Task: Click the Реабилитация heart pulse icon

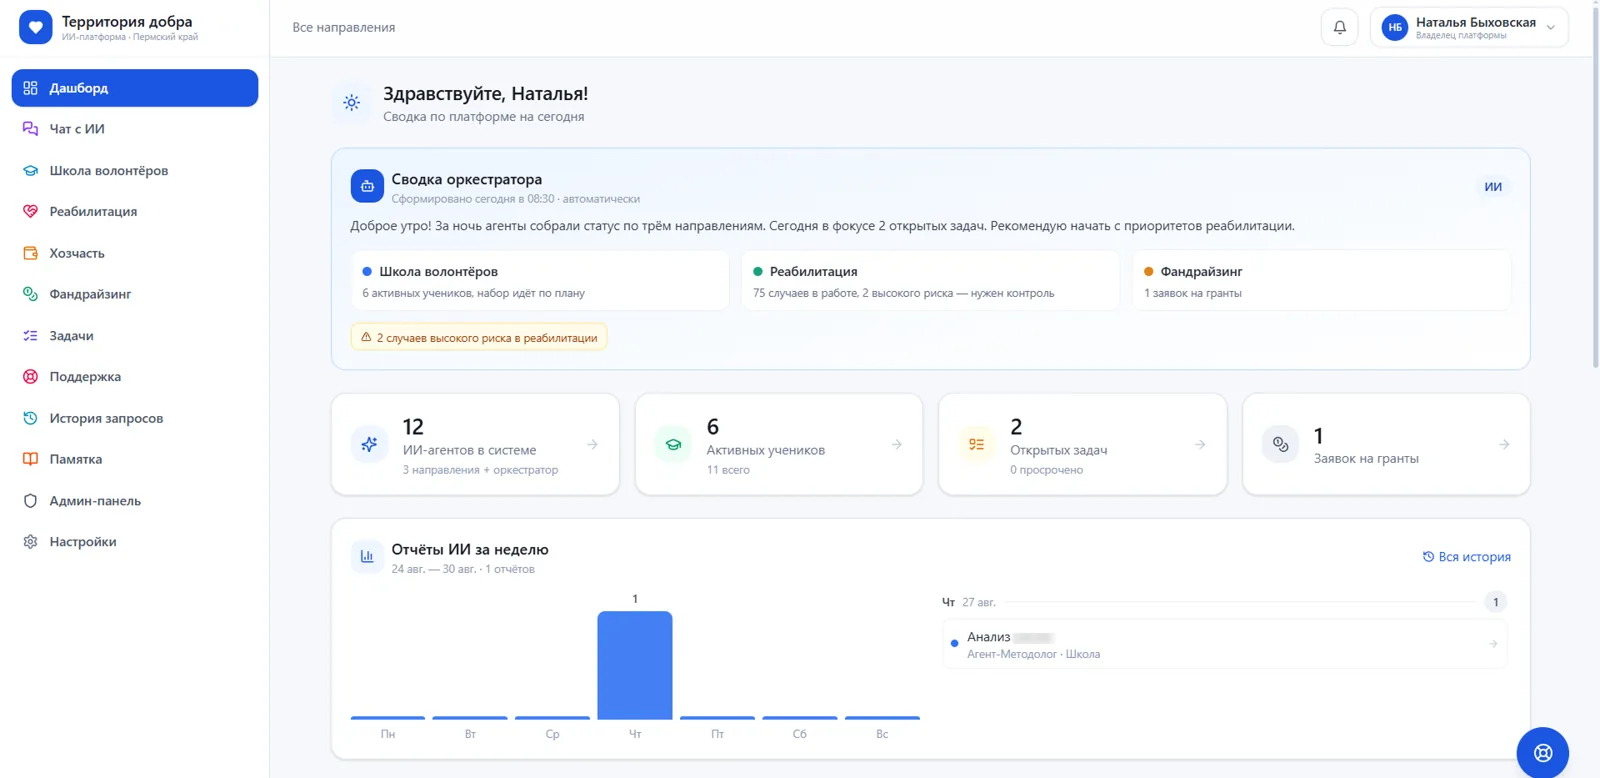Action: (x=30, y=212)
